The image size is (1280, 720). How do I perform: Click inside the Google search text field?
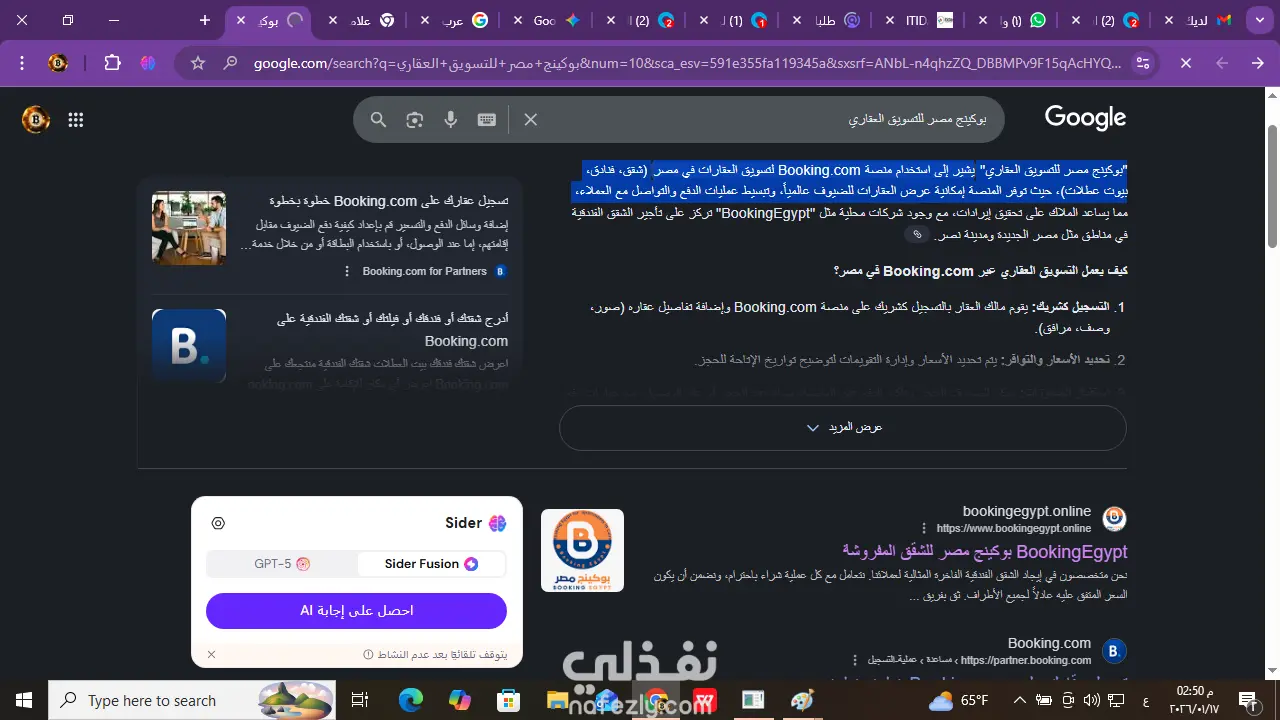[x=770, y=120]
